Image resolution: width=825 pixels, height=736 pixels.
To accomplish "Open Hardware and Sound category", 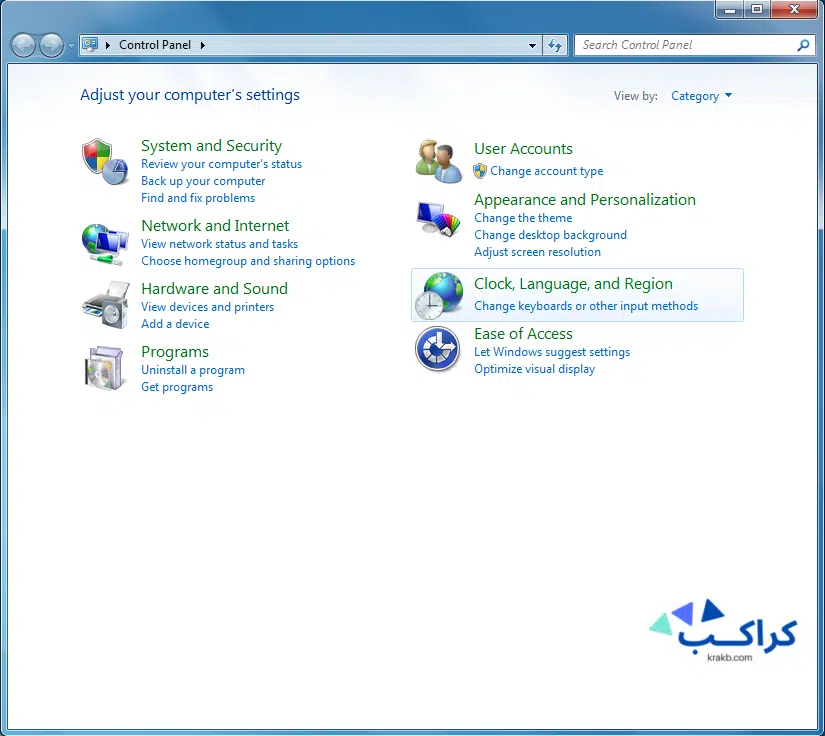I will pos(215,289).
